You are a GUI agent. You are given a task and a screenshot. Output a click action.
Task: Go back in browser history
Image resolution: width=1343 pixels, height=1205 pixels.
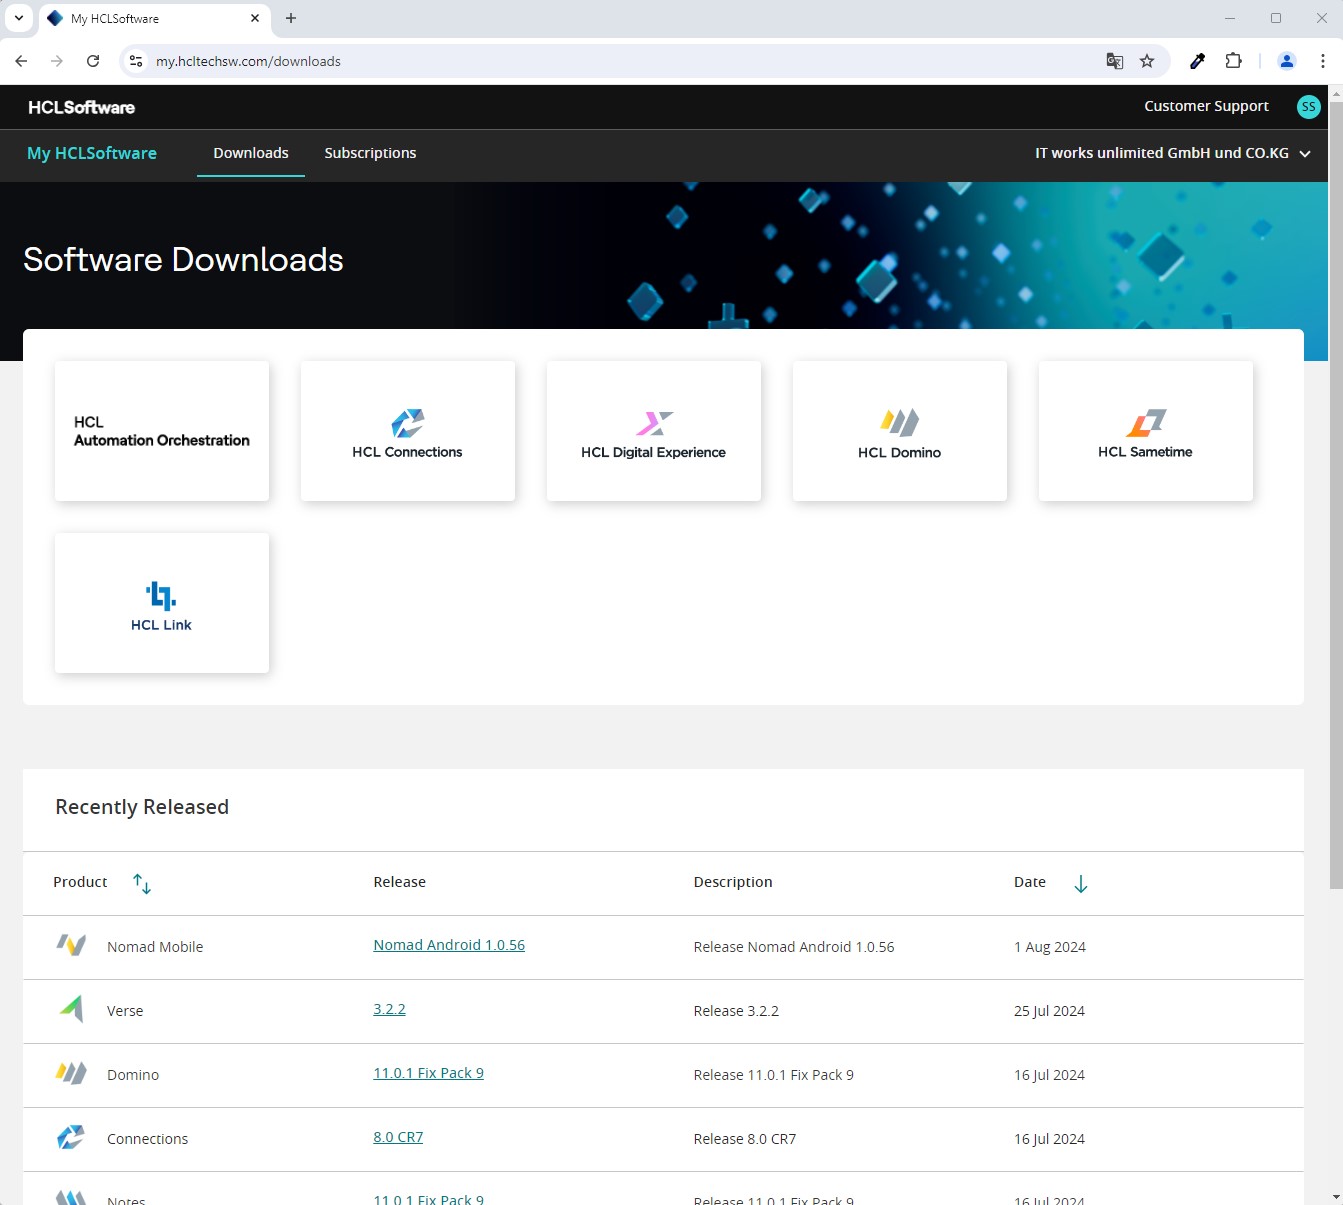click(x=21, y=61)
